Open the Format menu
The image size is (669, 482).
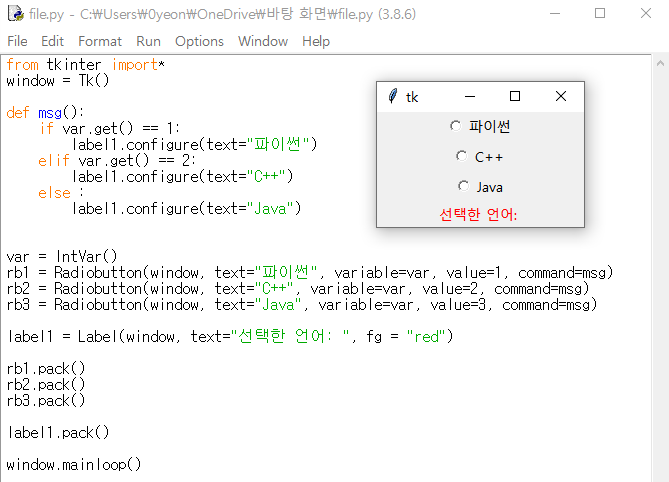point(100,41)
